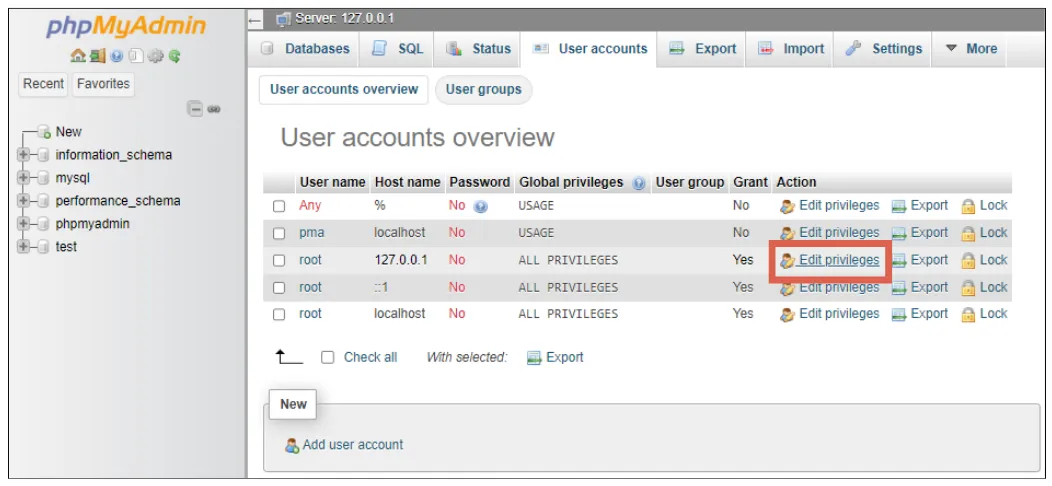The image size is (1052, 486).
Task: Click Edit privileges icon for root localhost
Action: click(x=788, y=314)
